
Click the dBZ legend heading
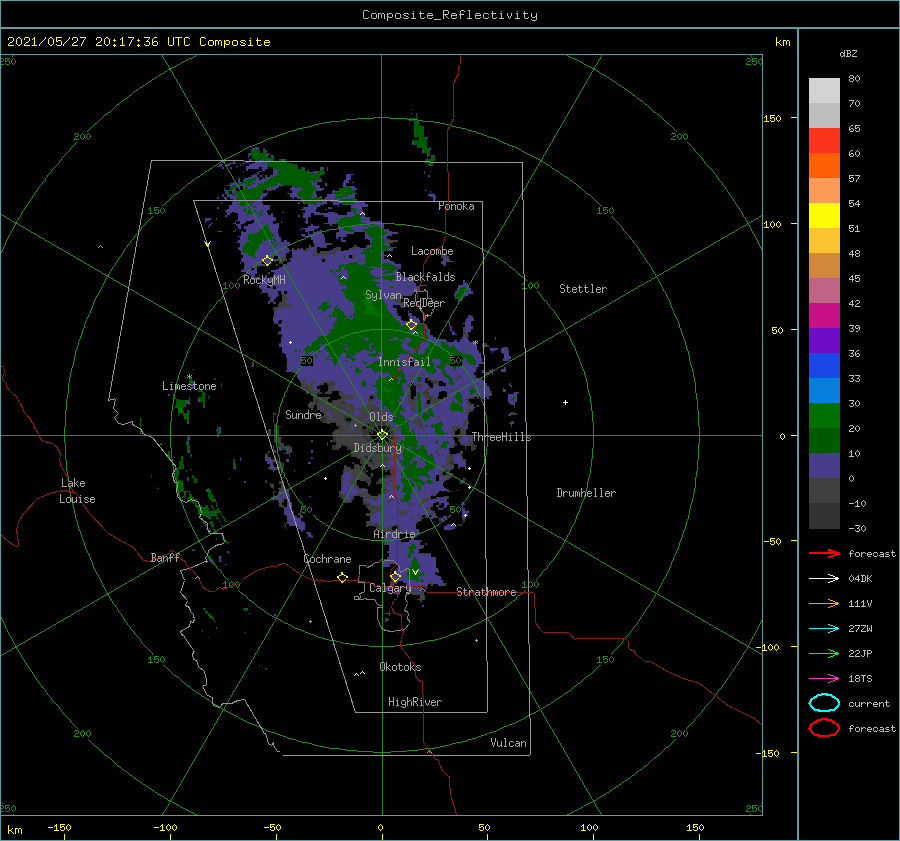click(848, 53)
